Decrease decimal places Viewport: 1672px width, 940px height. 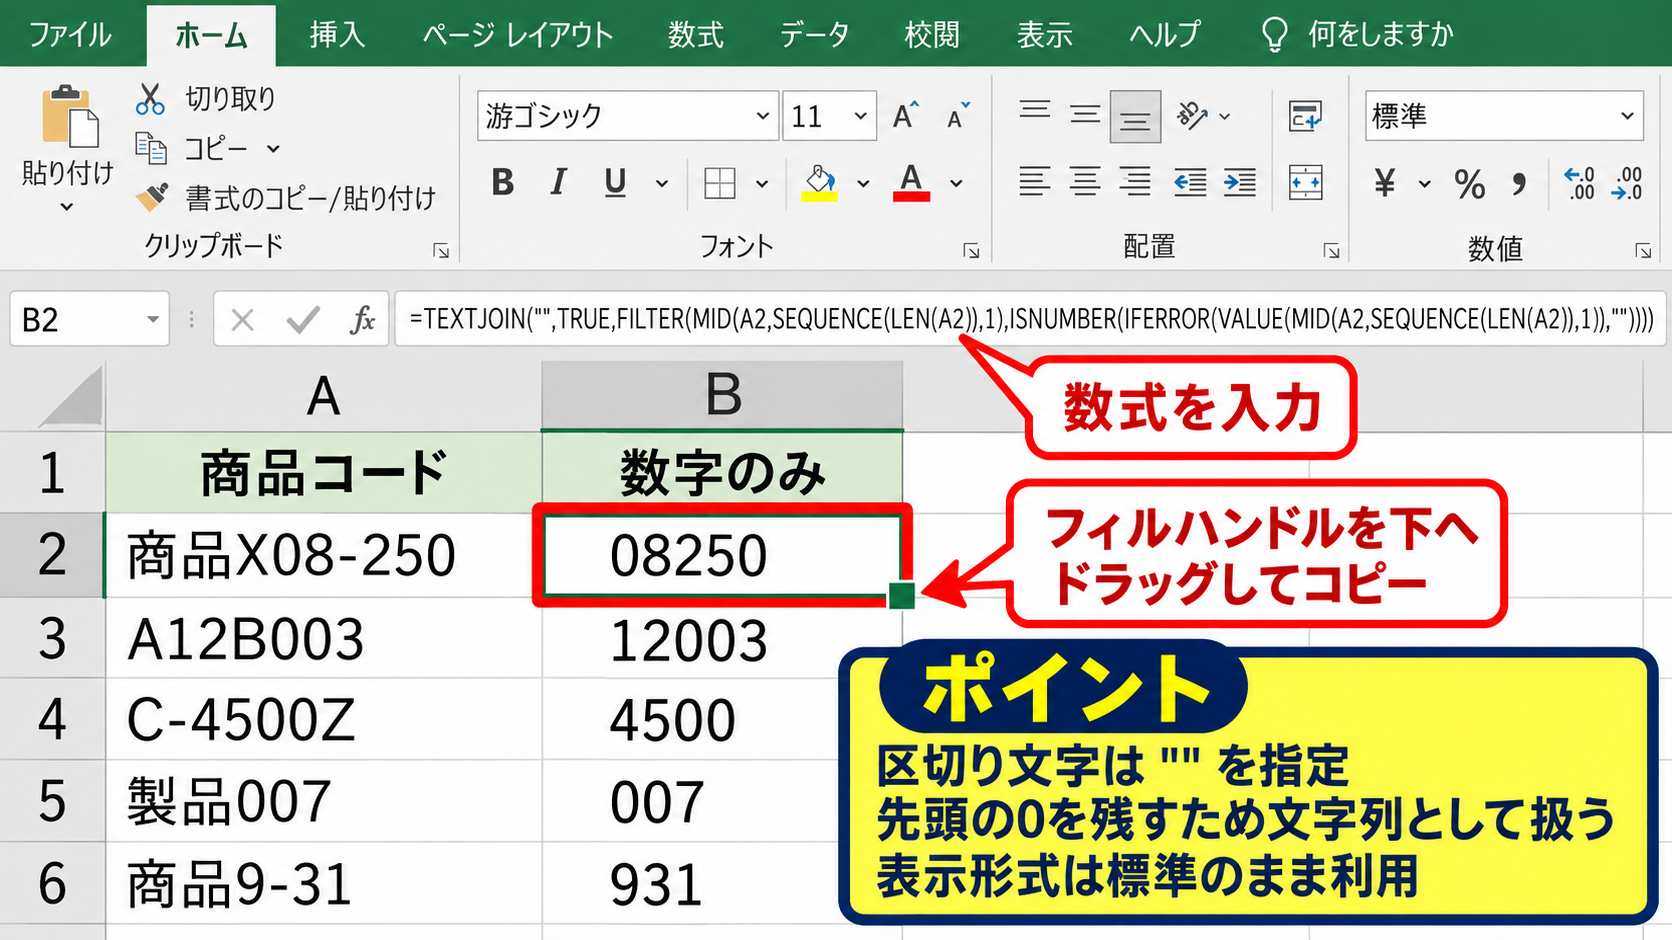pos(1627,184)
